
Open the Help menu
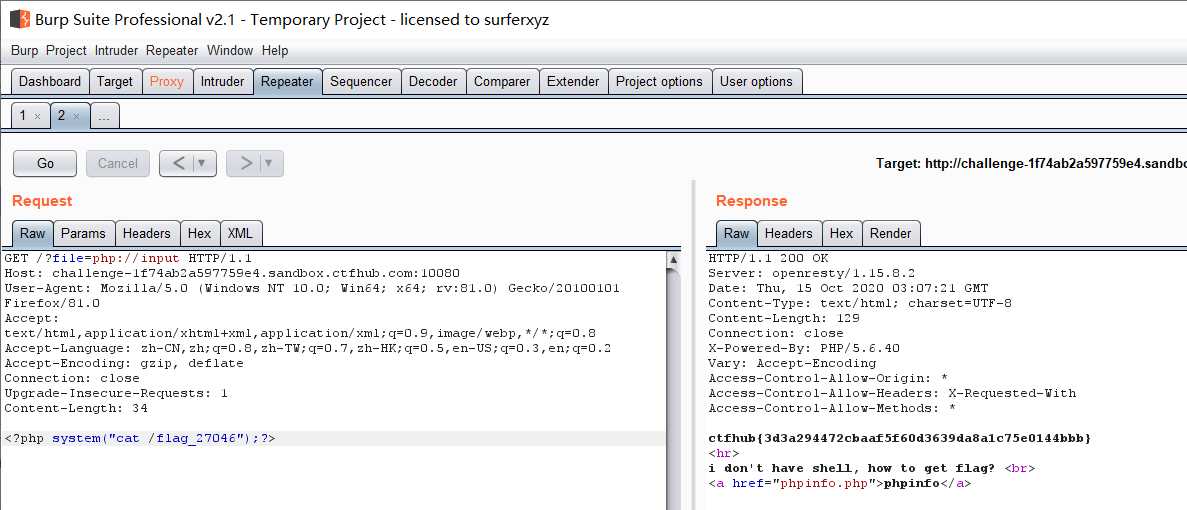click(275, 51)
